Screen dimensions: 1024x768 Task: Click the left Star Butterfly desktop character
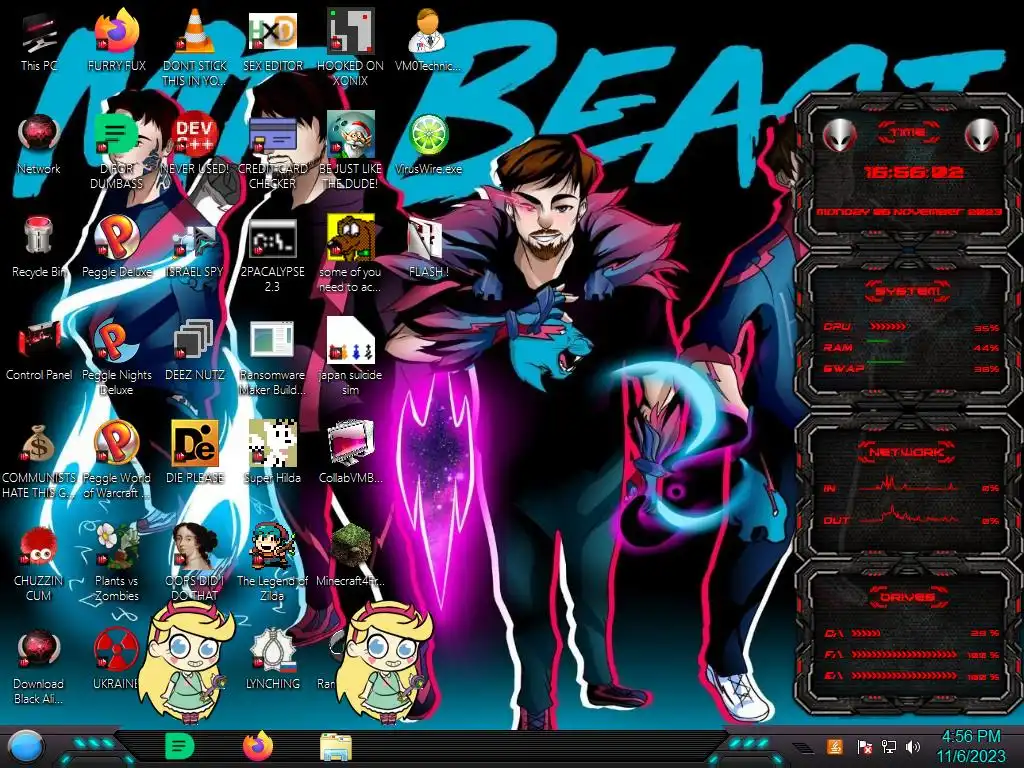coord(187,662)
